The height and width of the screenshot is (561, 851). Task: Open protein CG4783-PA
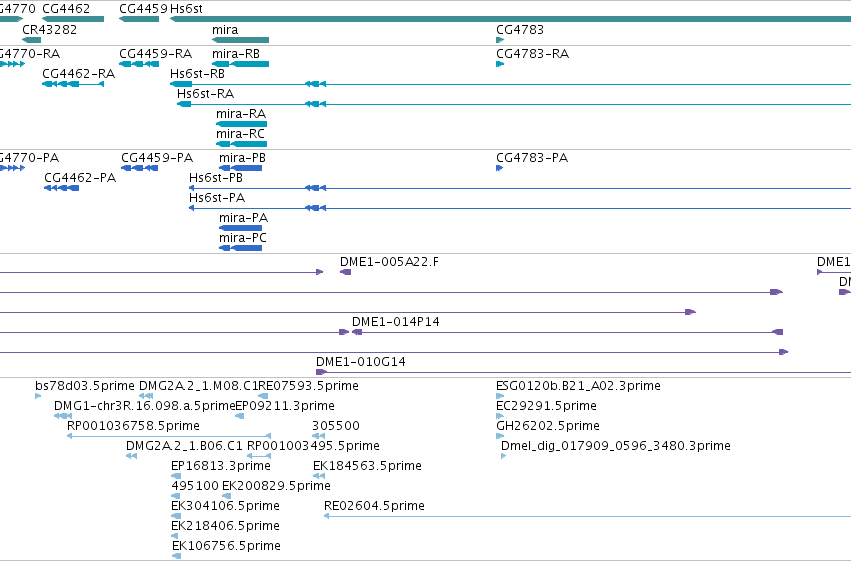(x=499, y=168)
